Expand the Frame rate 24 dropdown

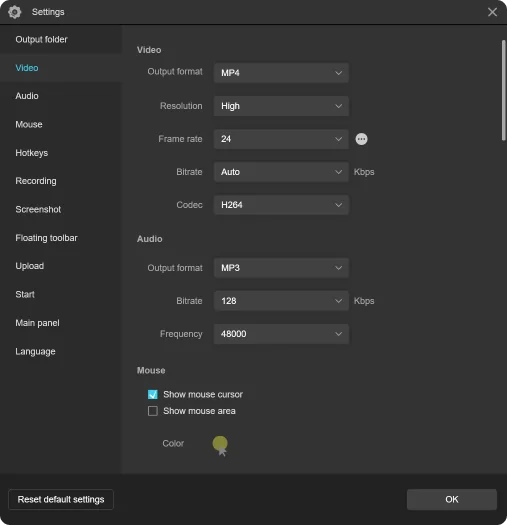[x=281, y=139]
